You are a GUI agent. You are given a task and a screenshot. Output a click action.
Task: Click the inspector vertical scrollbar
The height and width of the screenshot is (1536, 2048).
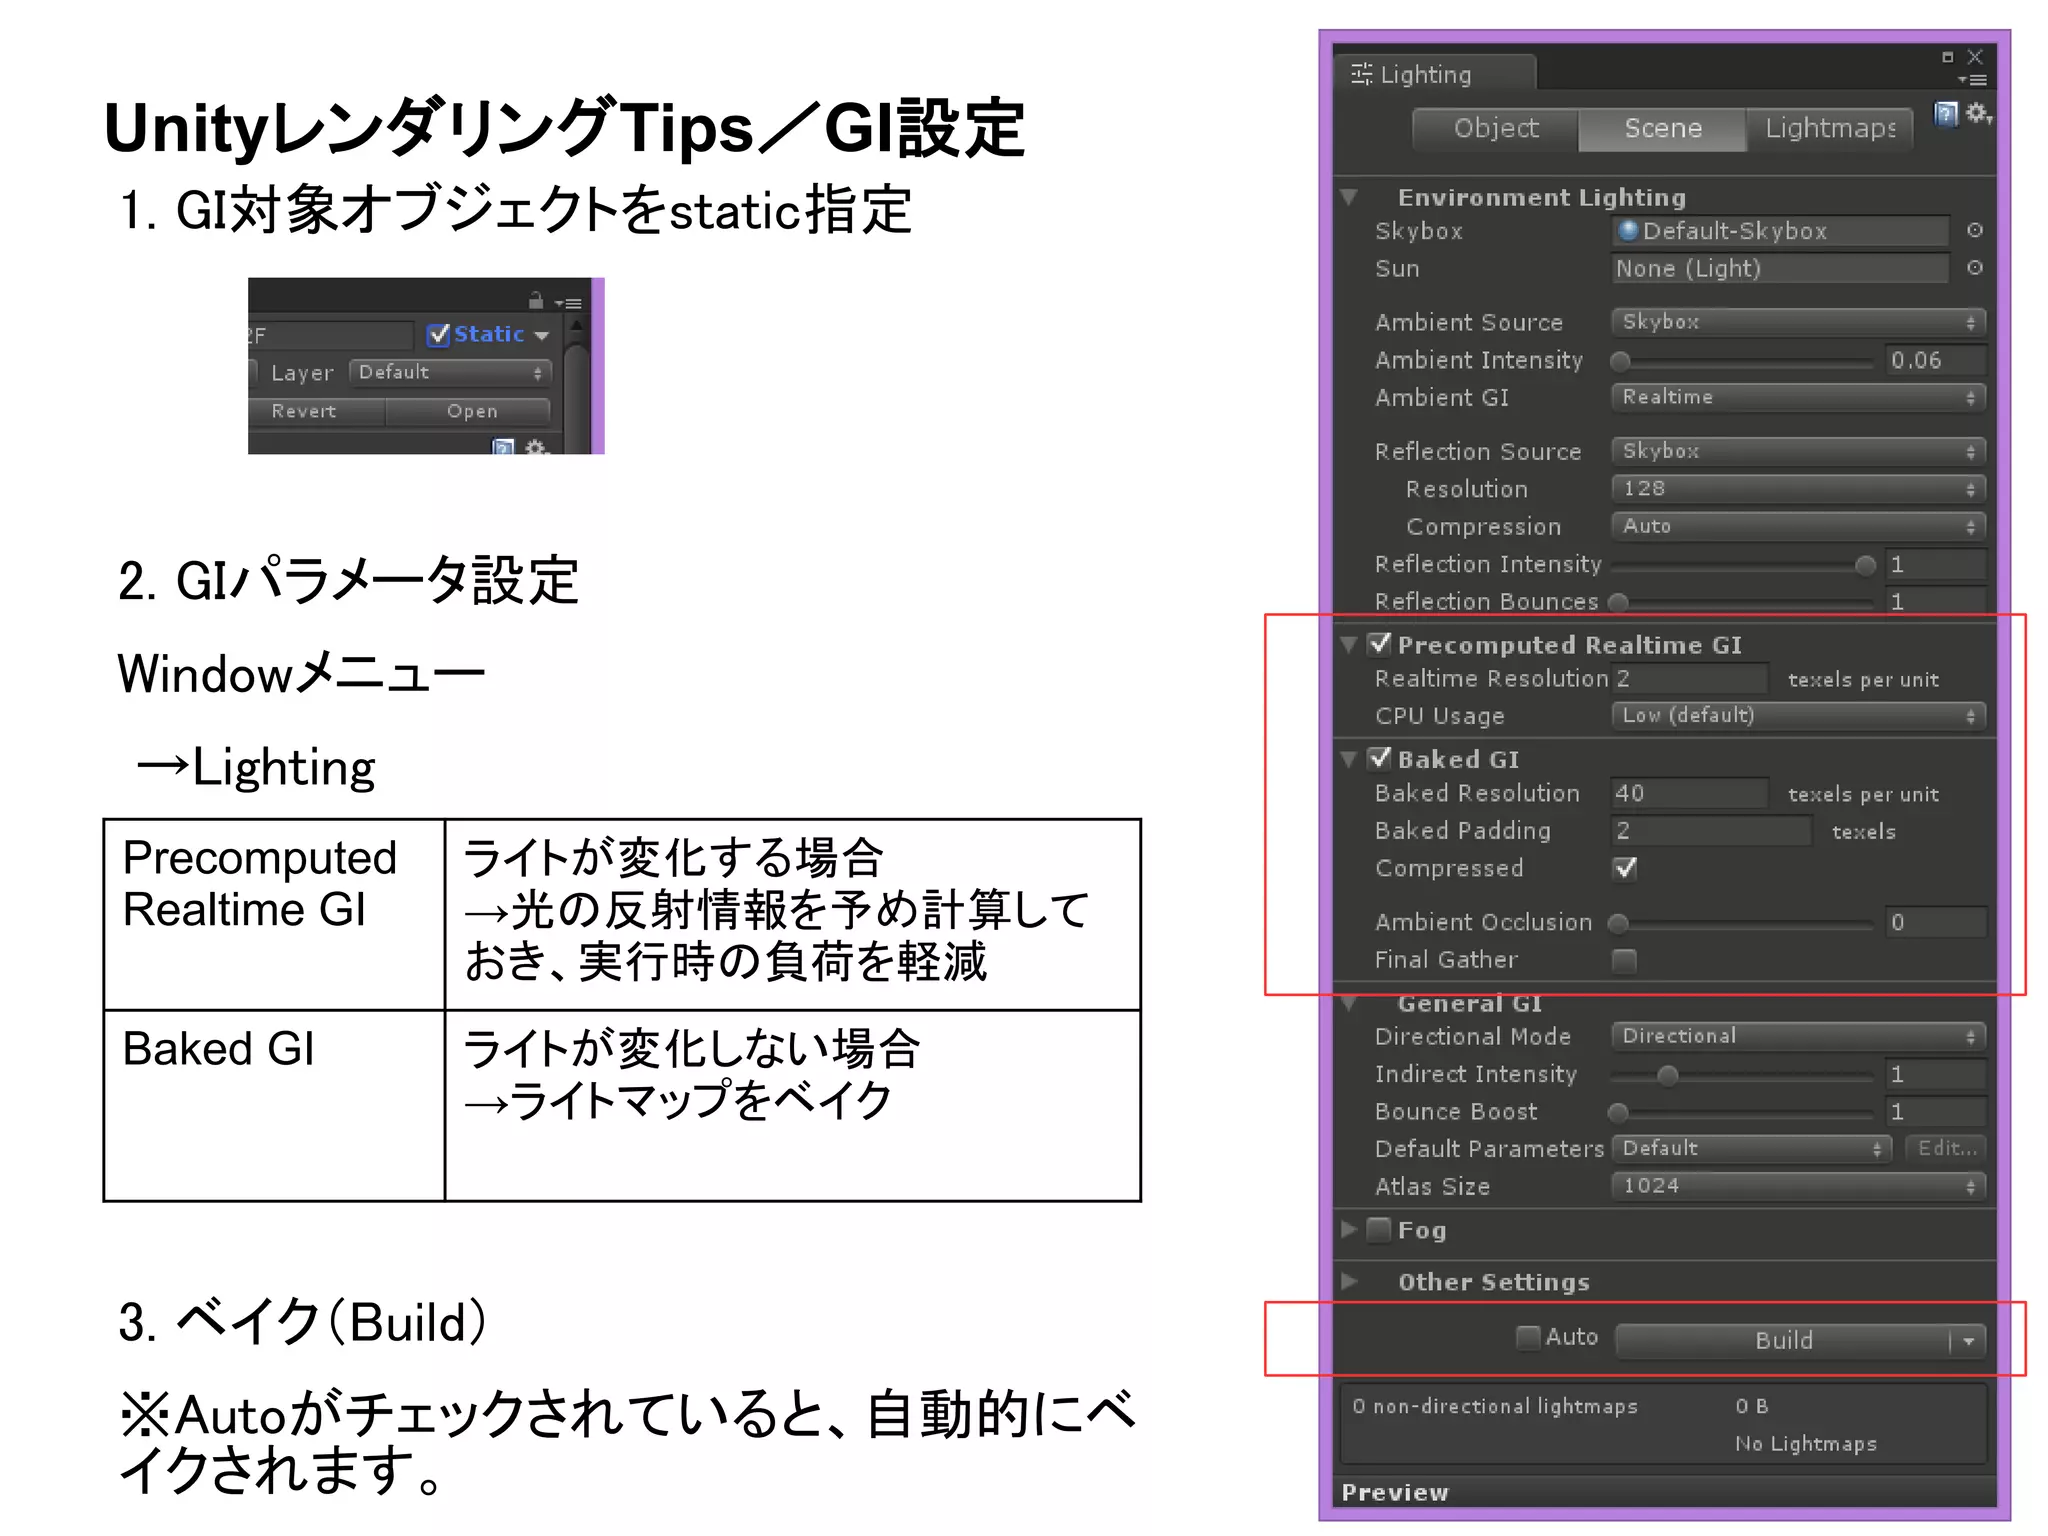coord(576,385)
